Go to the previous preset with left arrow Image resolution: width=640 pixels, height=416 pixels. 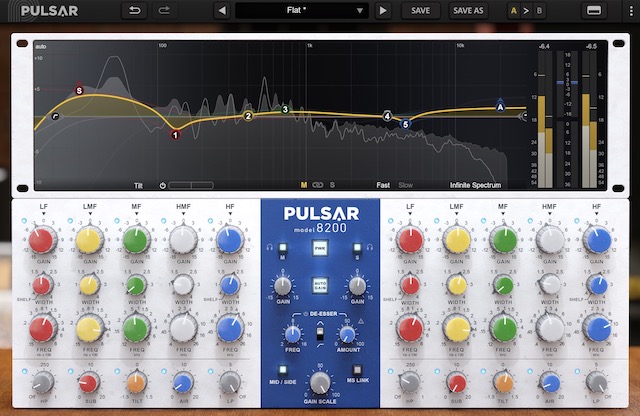pyautogui.click(x=221, y=10)
